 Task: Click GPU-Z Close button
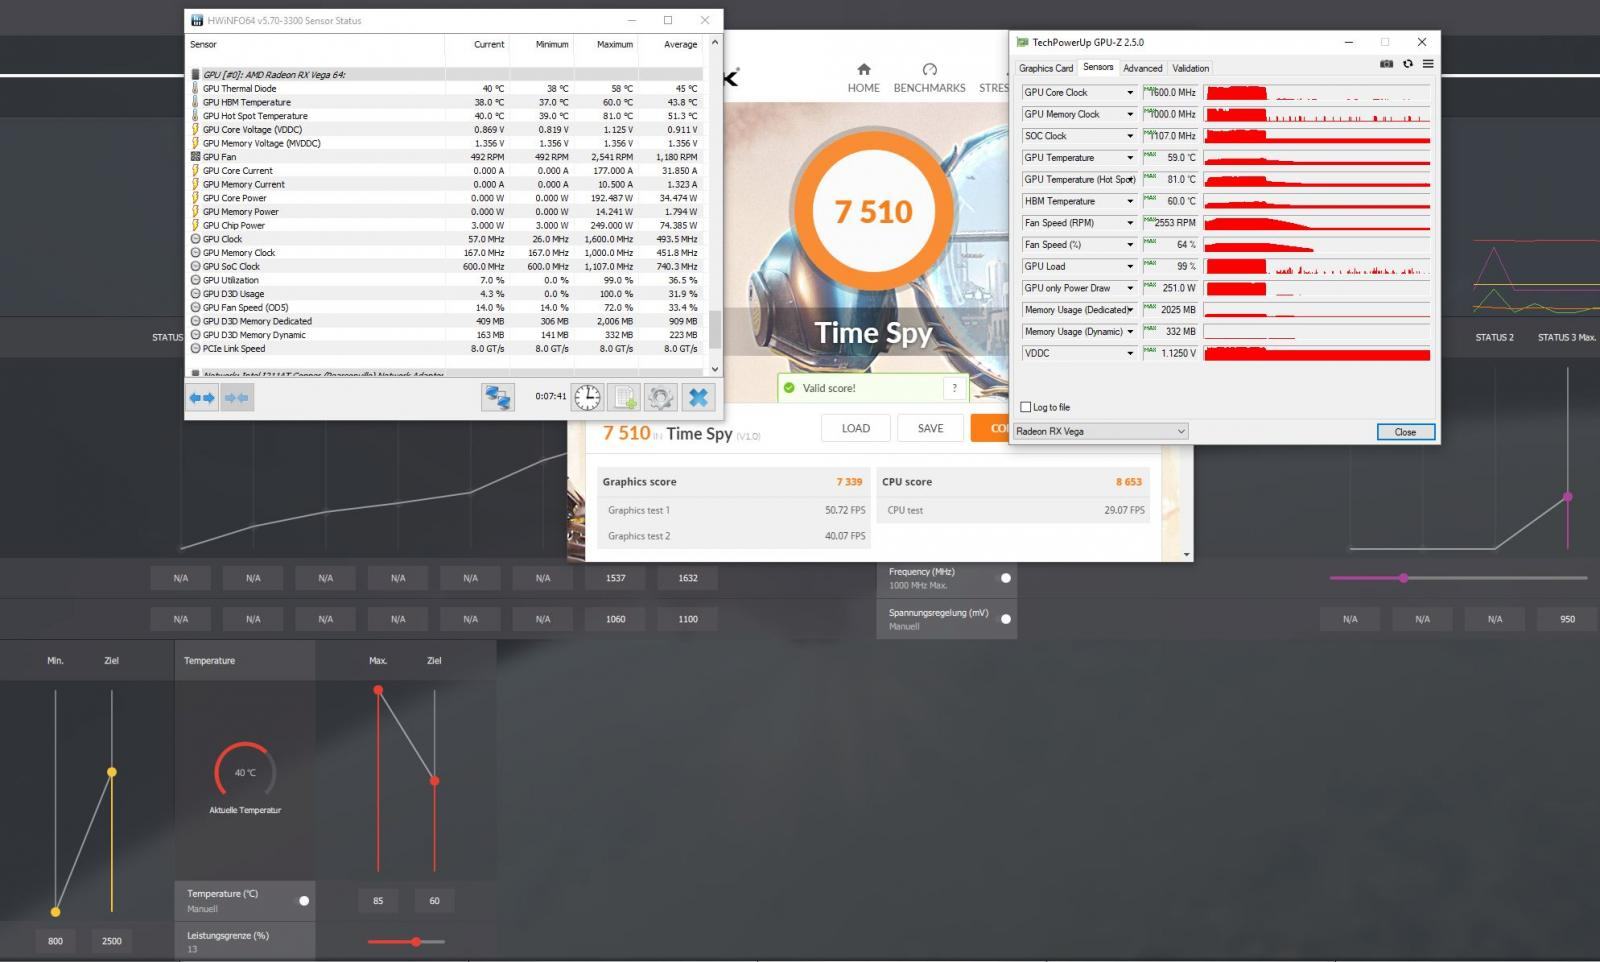(1405, 432)
